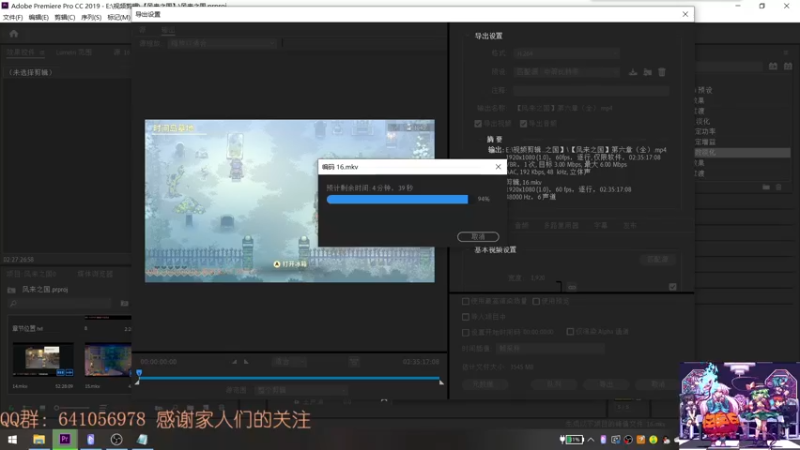Switch to the 音频 audio tab
This screenshot has width=800, height=450.
coord(521,226)
